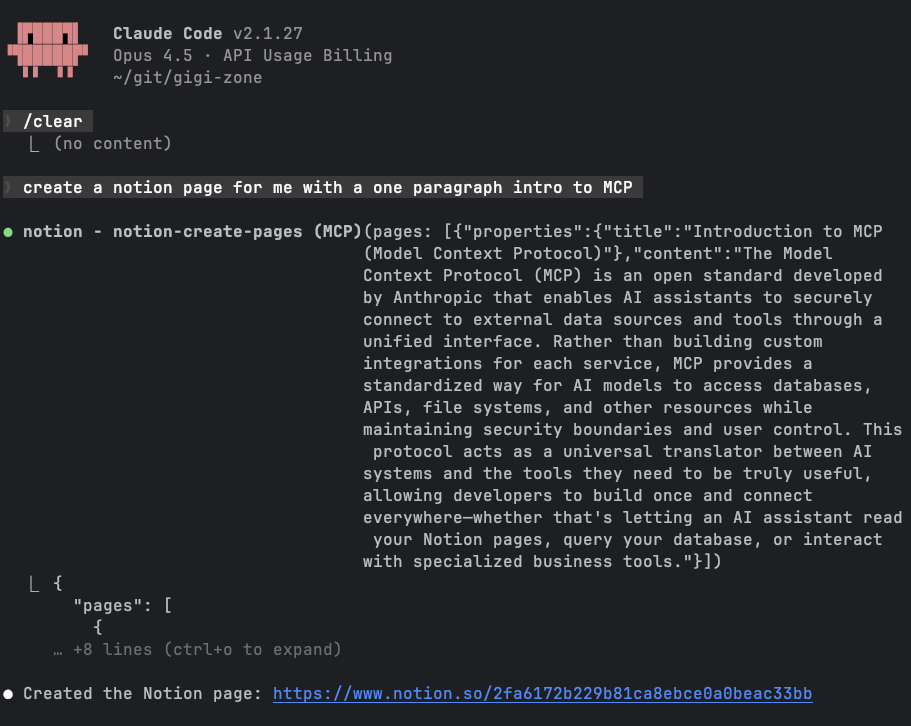911x726 pixels.
Task: Click the prompt chevron beside /clear
Action: tap(8, 122)
